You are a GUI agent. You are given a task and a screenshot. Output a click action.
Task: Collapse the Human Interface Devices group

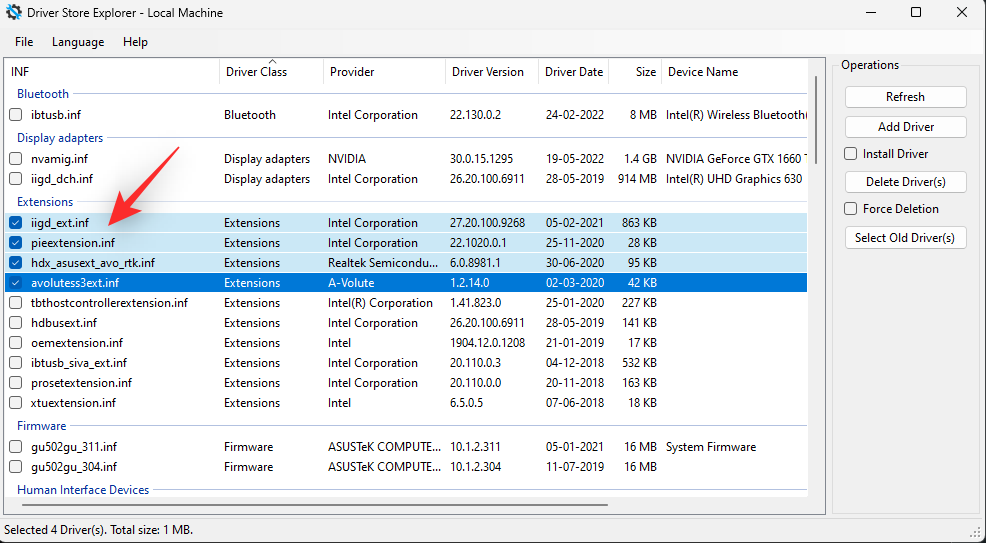[x=83, y=490]
